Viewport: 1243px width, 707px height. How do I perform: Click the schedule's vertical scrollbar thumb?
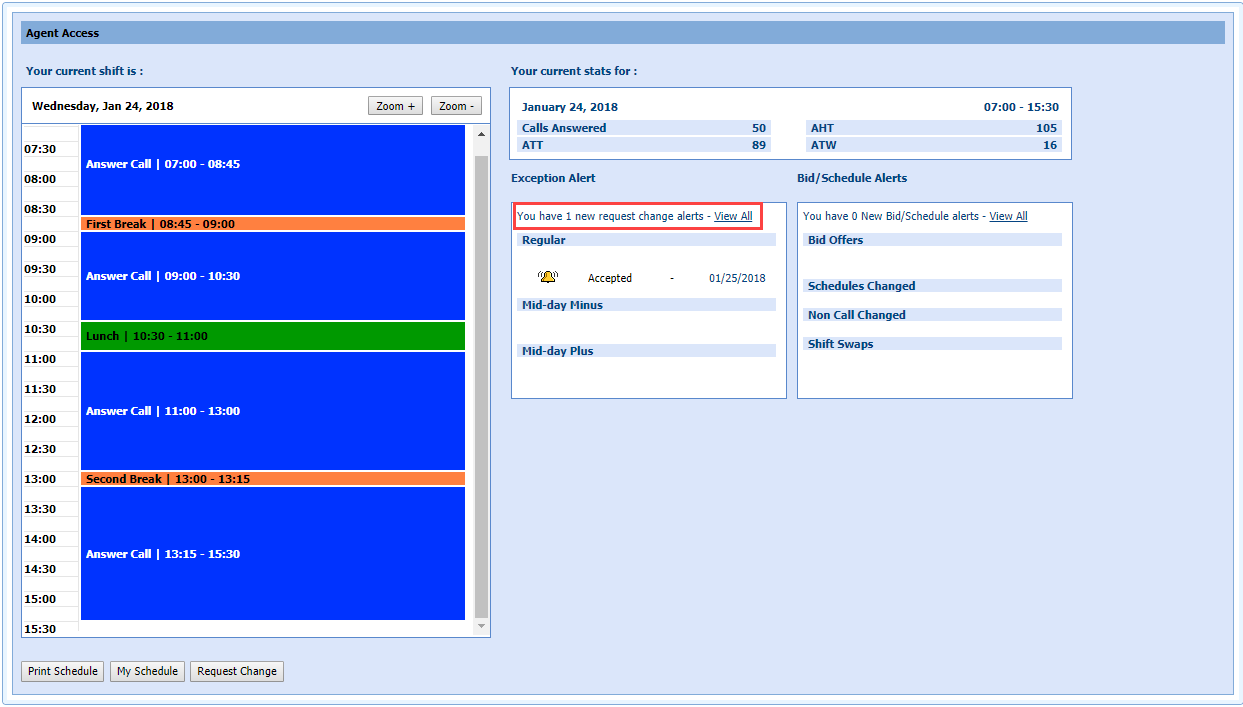[481, 385]
